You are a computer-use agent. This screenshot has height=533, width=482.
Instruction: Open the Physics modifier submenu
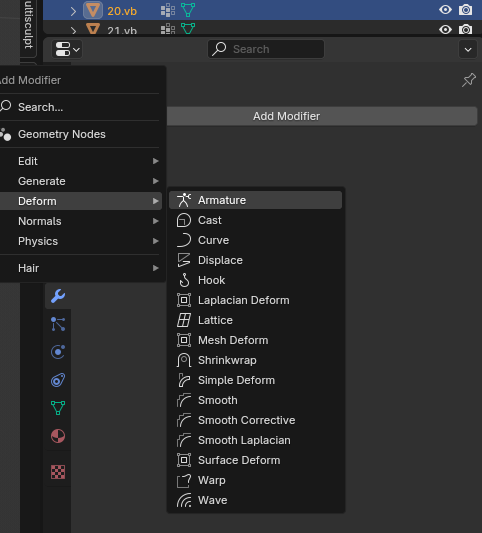(81, 241)
